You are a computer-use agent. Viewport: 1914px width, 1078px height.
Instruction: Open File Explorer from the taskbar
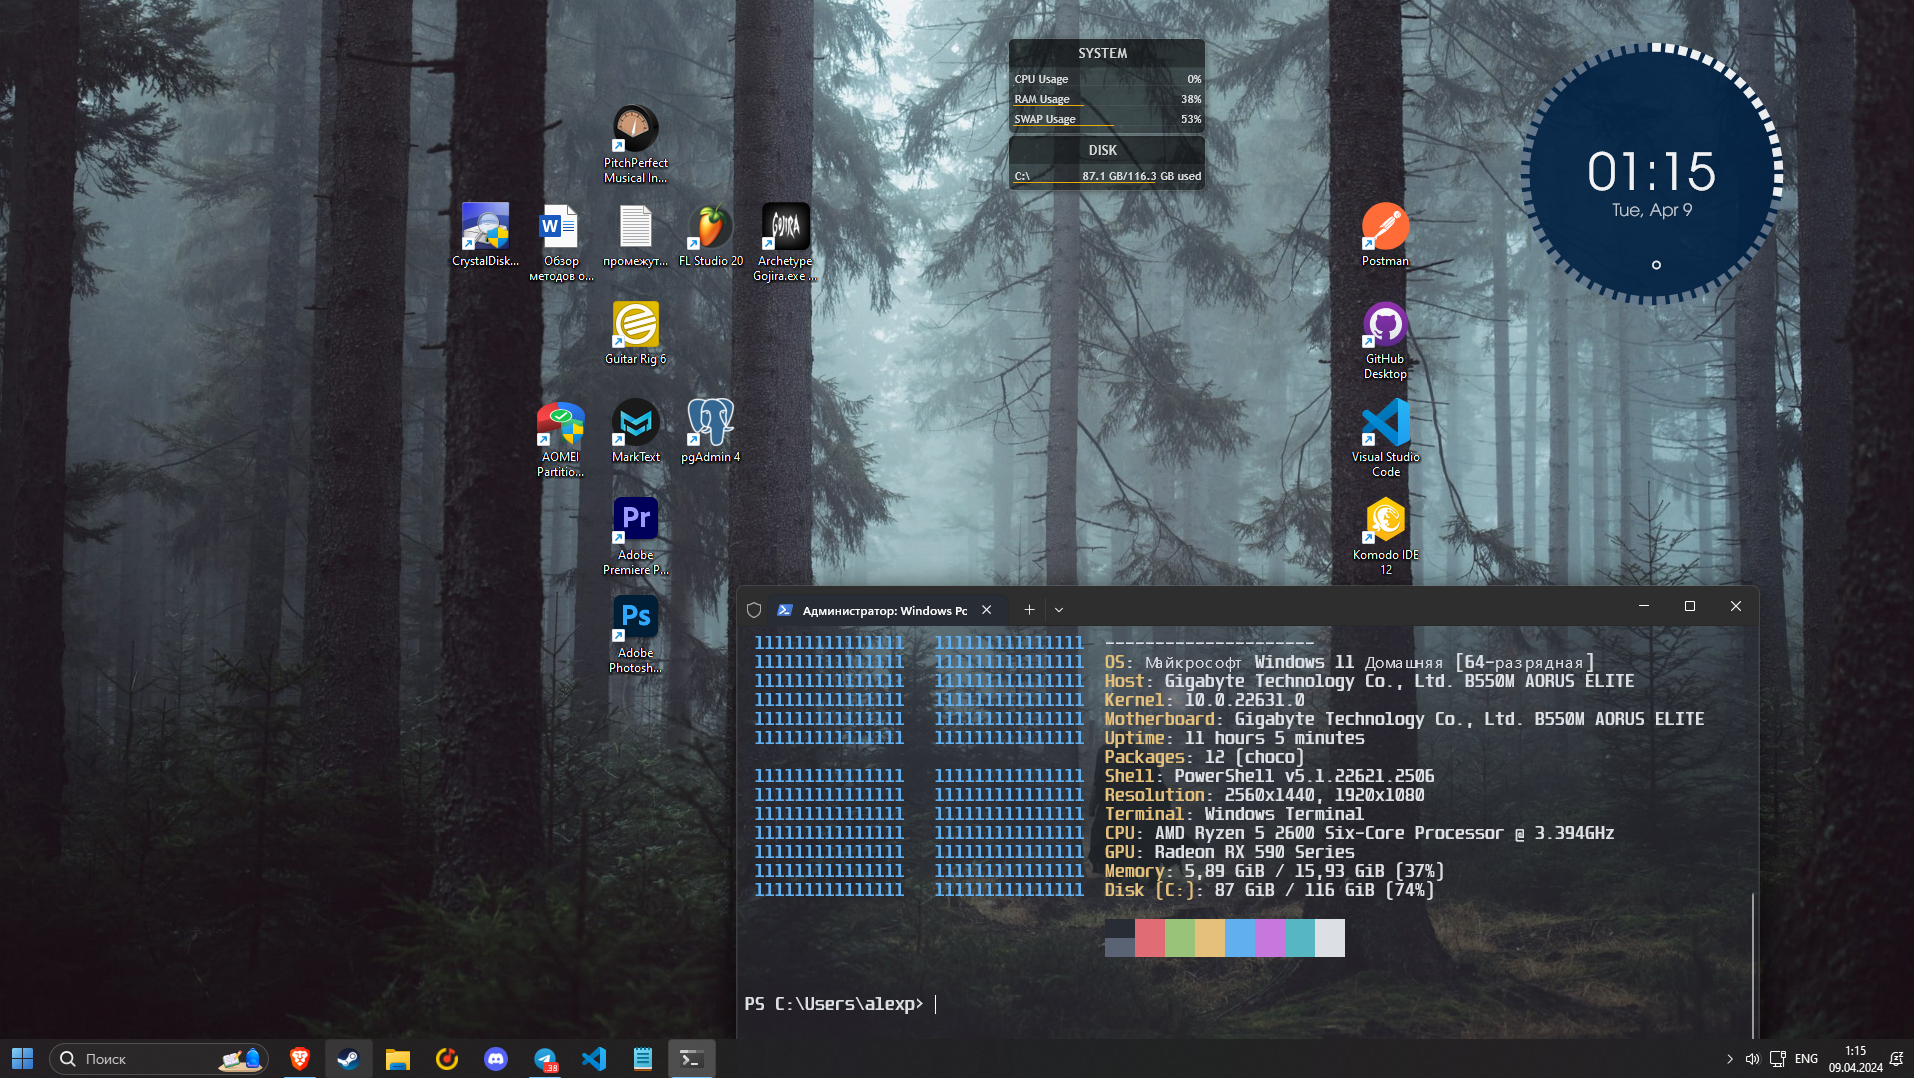tap(397, 1058)
